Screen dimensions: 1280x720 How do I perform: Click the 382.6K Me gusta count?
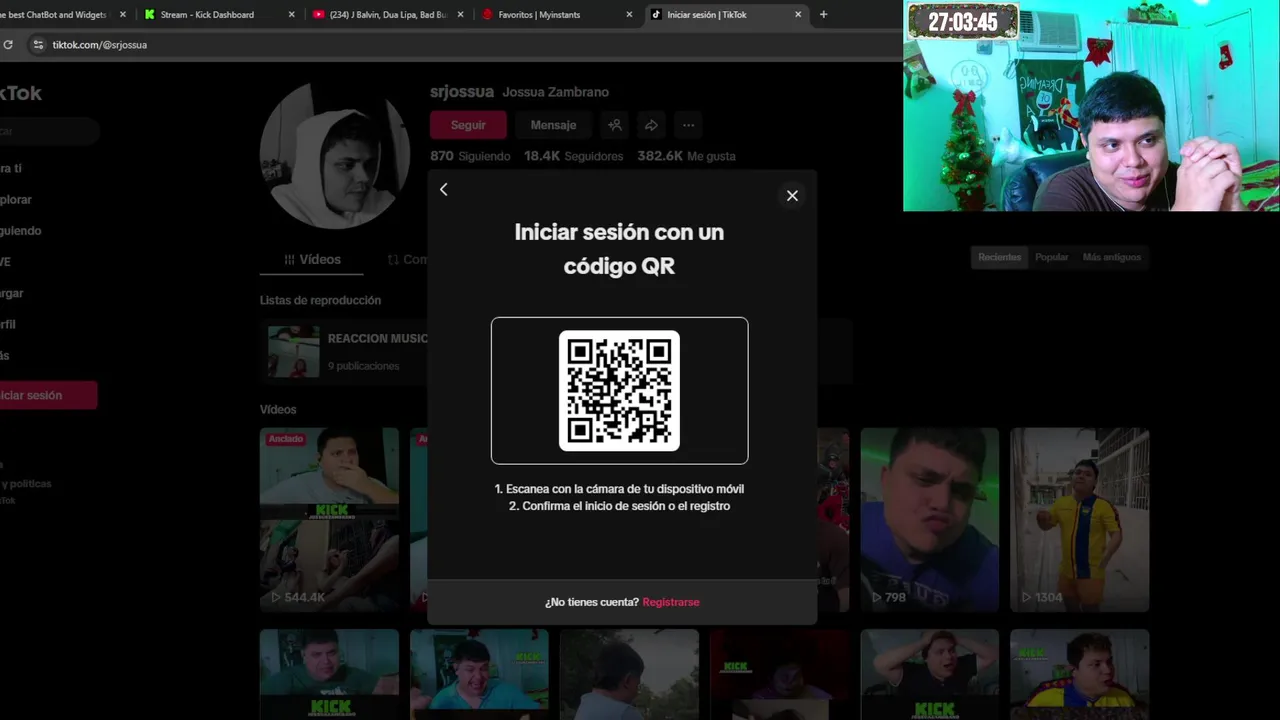click(x=686, y=156)
